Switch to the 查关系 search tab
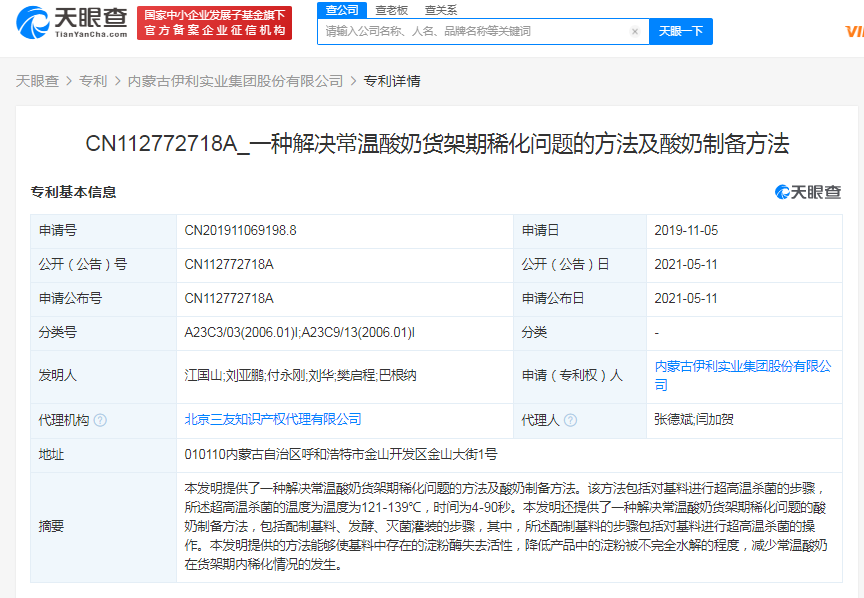This screenshot has width=864, height=598. pyautogui.click(x=440, y=10)
